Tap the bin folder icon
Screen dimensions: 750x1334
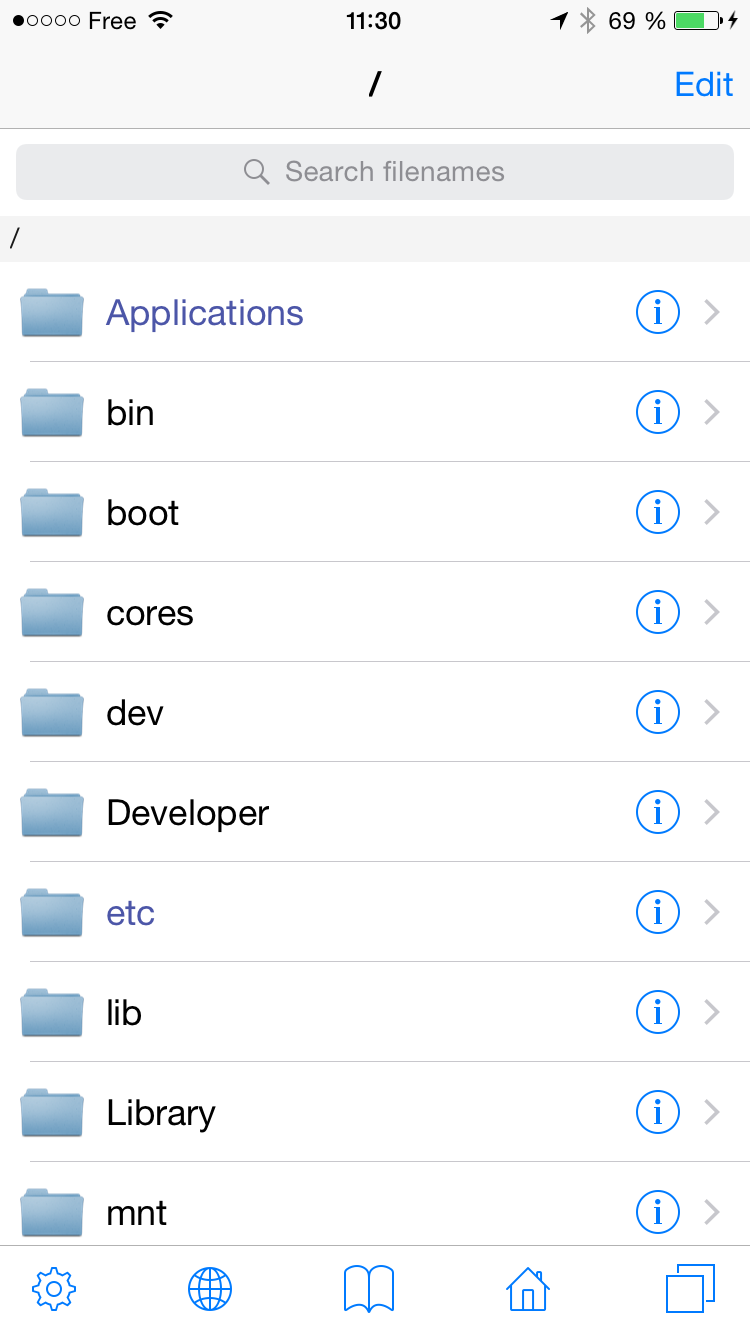[52, 413]
